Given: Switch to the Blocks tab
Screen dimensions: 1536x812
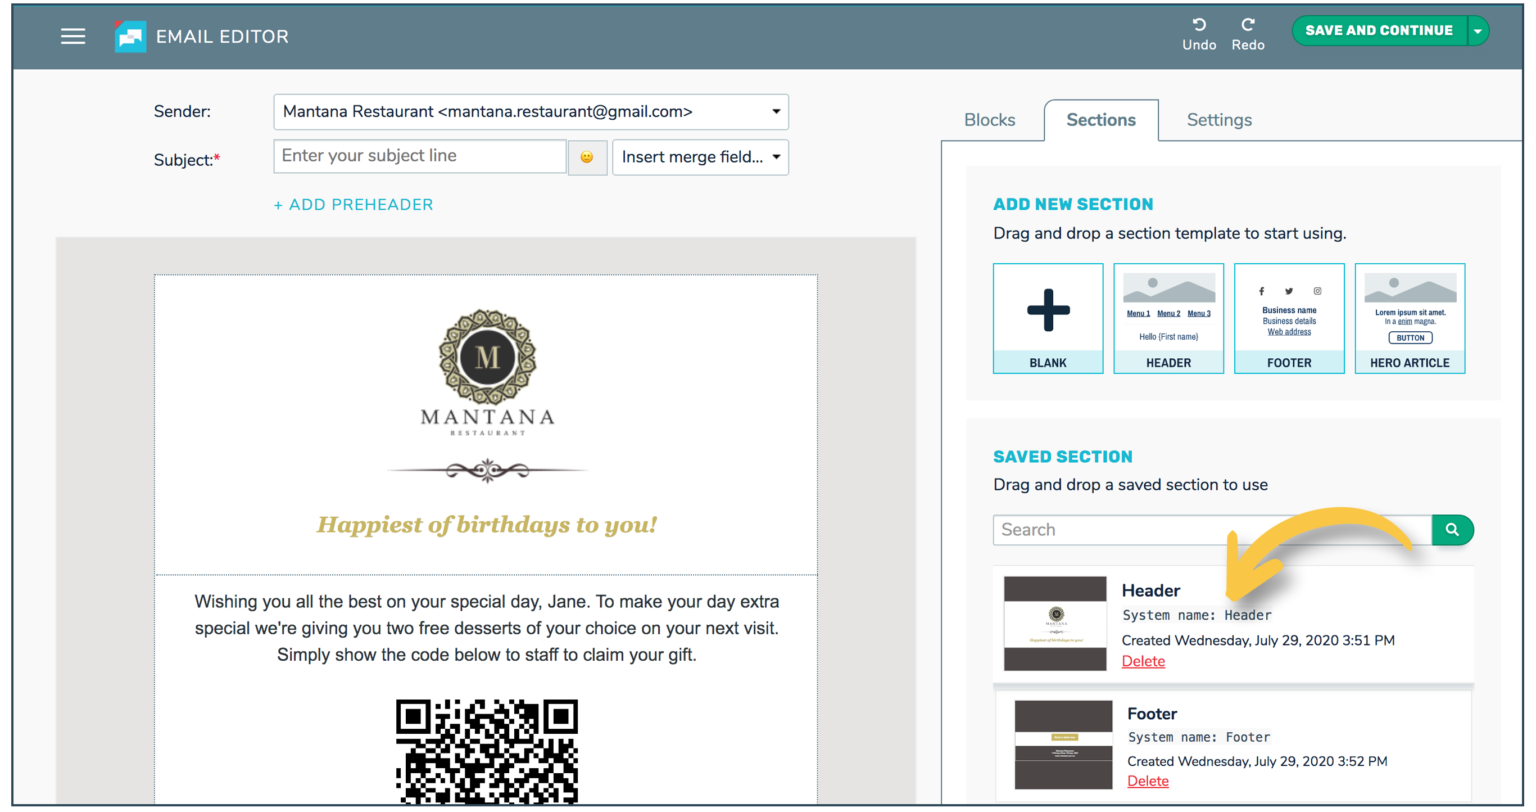Looking at the screenshot, I should click(989, 120).
